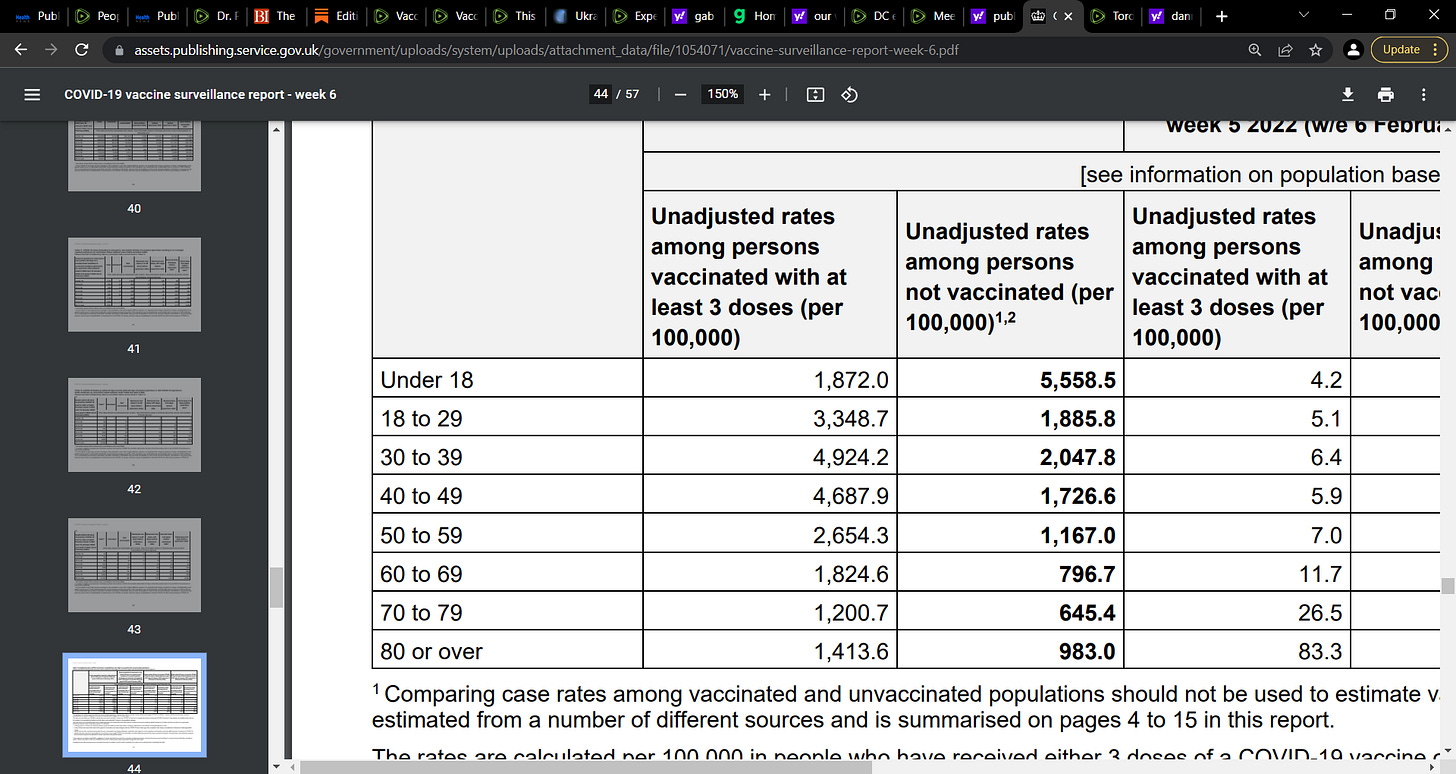Switch to the 'Hon' tab
The height and width of the screenshot is (774, 1456).
(754, 16)
